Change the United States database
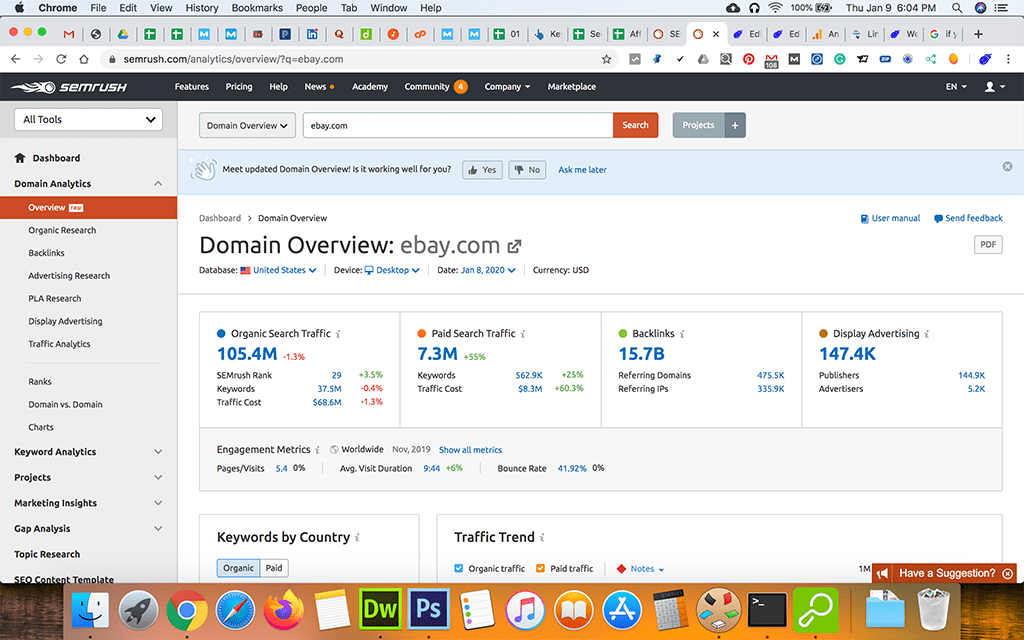This screenshot has height=640, width=1024. pyautogui.click(x=278, y=270)
